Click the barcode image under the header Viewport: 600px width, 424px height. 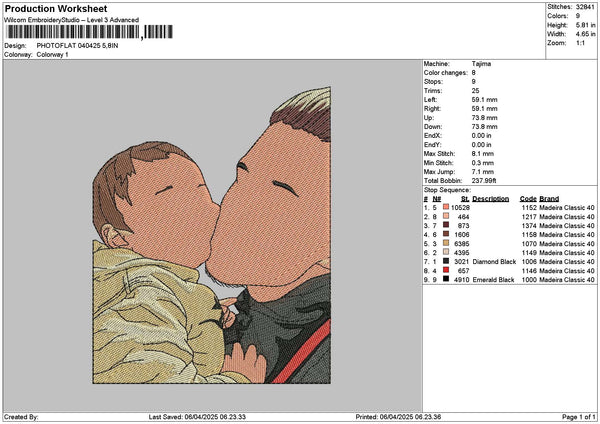point(90,32)
